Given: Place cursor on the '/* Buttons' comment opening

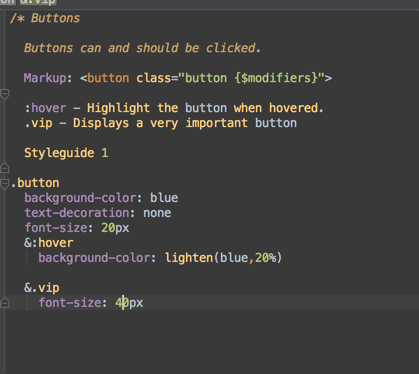Looking at the screenshot, I should 45,18.
